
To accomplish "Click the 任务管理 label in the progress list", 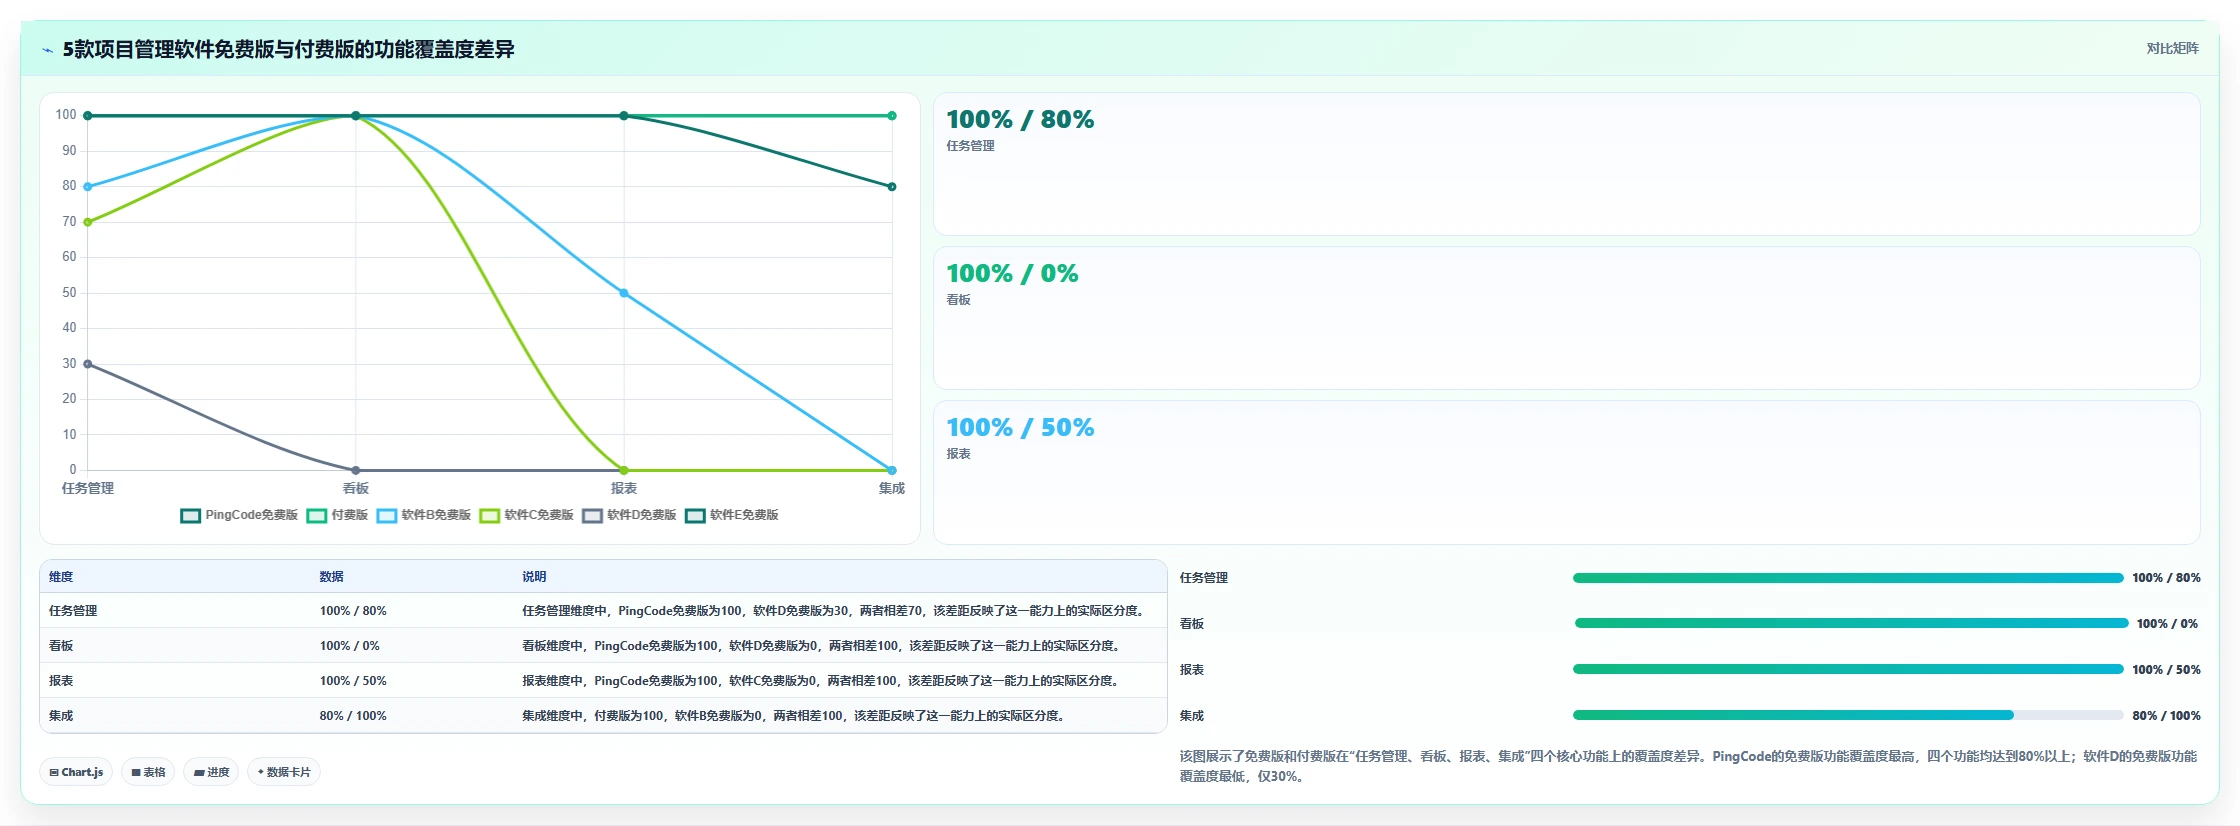I will point(1204,578).
